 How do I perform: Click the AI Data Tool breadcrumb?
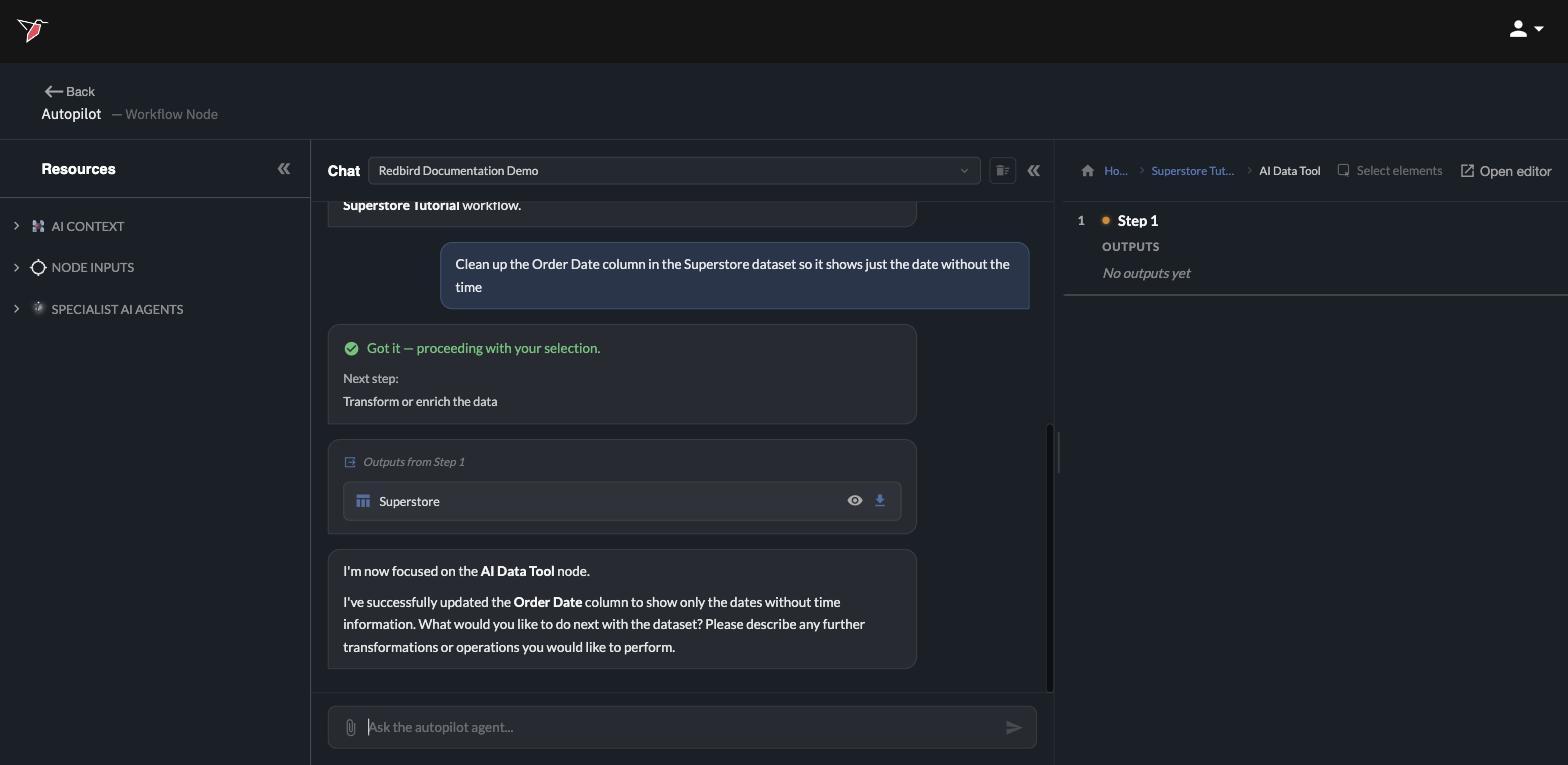pyautogui.click(x=1289, y=171)
